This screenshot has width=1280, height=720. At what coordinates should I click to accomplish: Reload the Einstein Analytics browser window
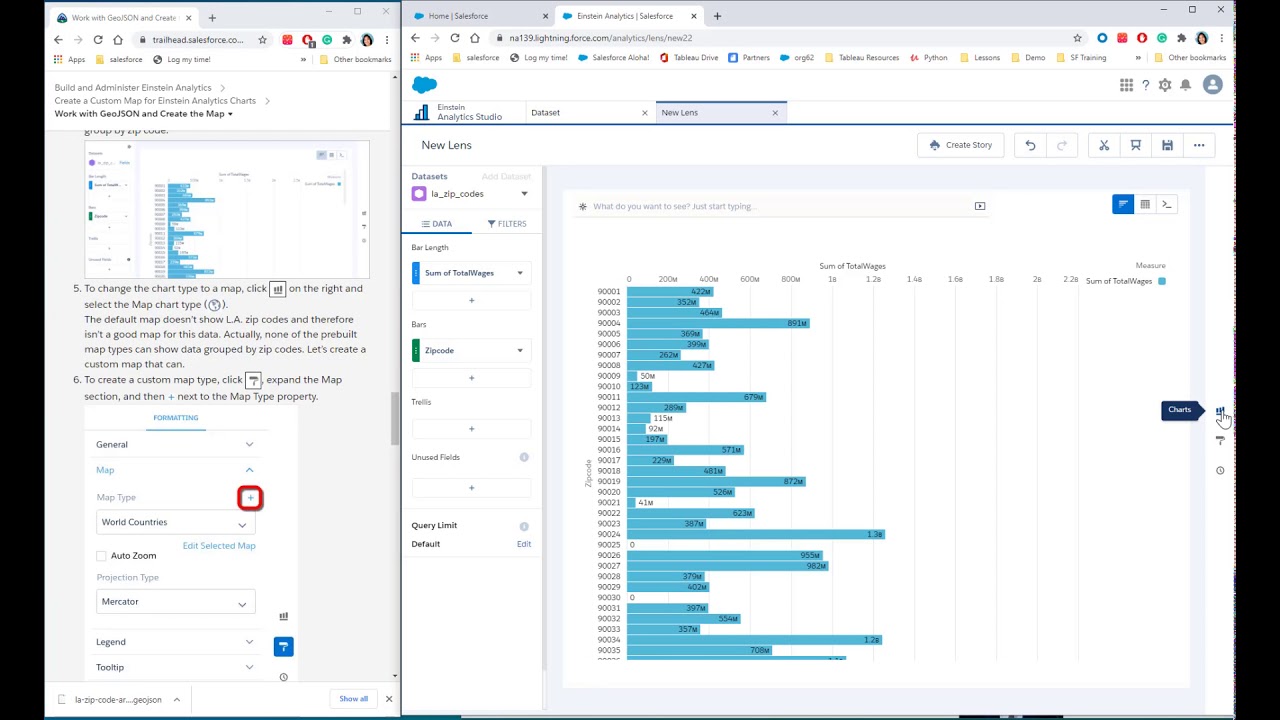point(455,38)
